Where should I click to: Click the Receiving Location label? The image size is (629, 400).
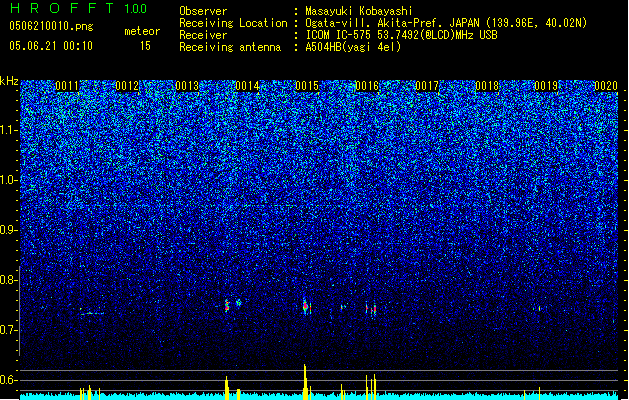233,23
